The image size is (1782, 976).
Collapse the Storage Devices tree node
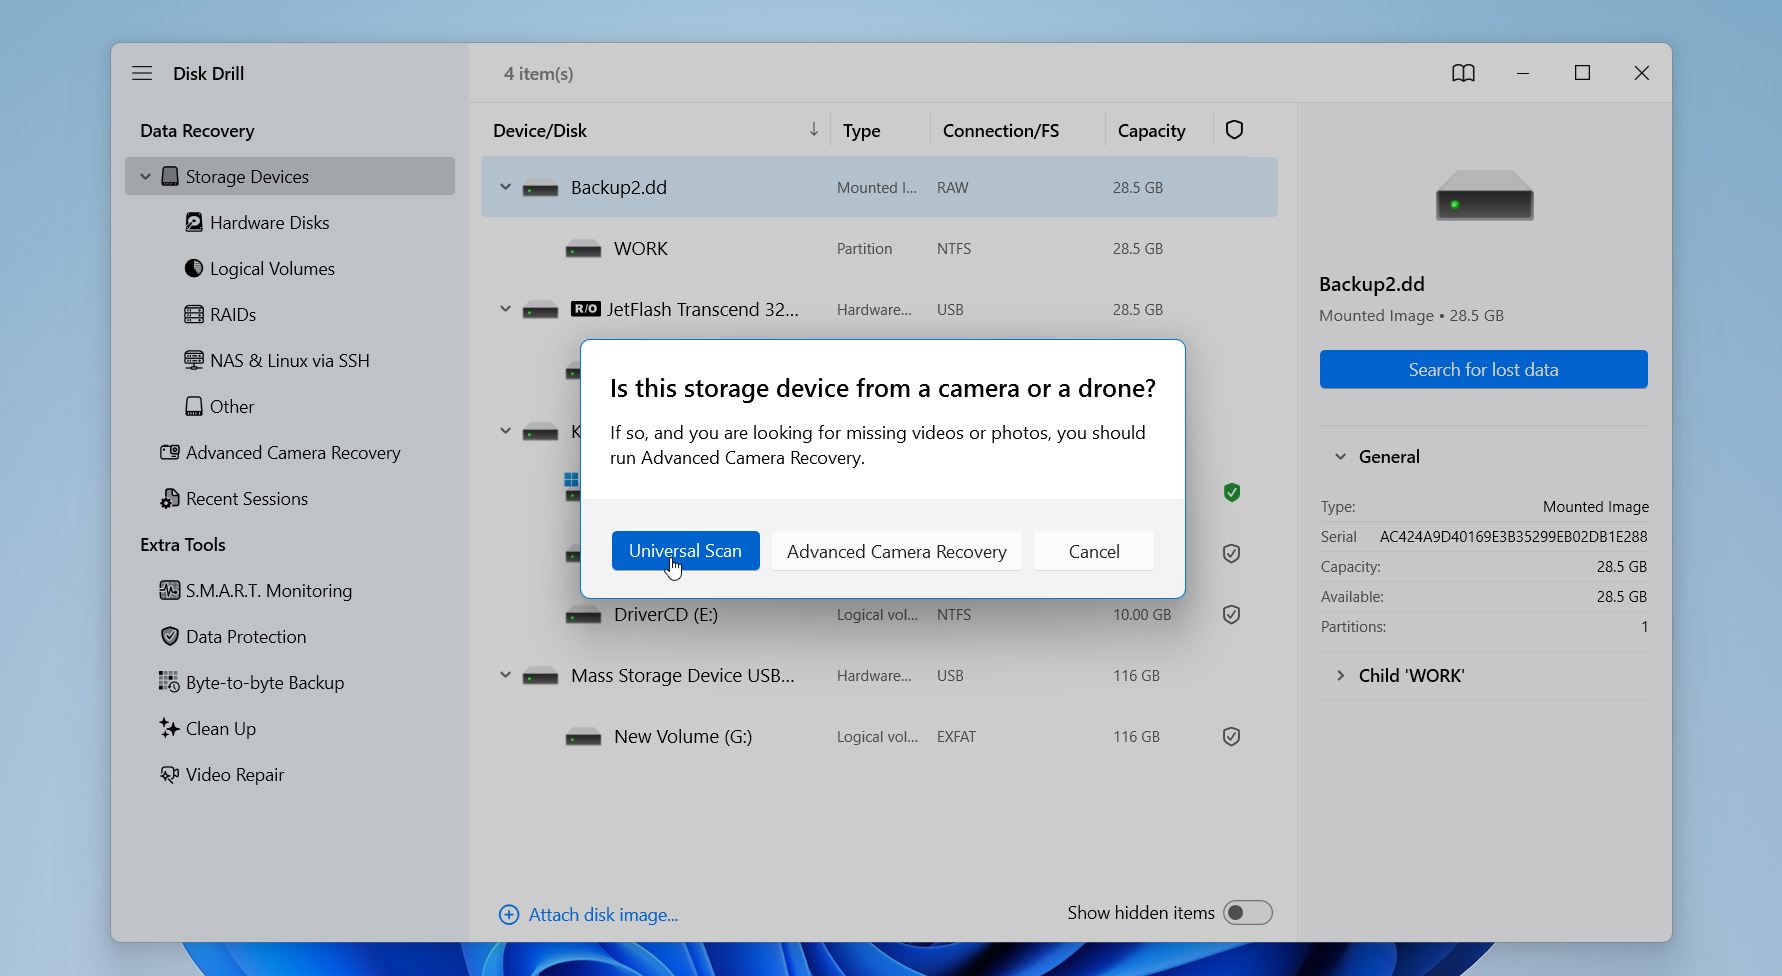pos(145,177)
